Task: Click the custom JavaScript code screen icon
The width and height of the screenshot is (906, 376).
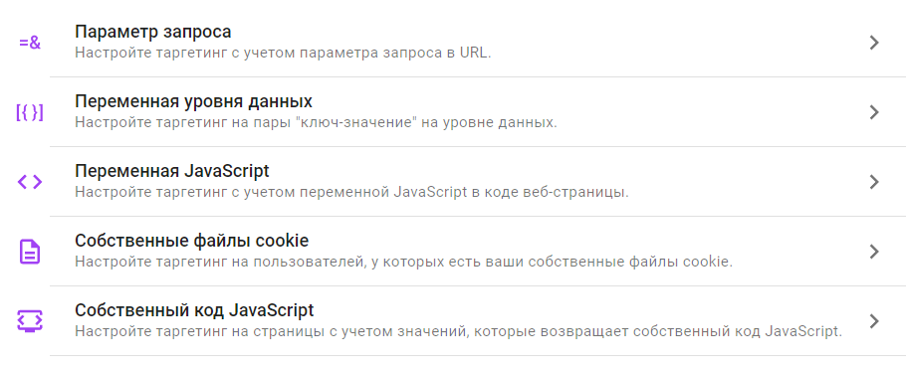Action: (x=29, y=321)
